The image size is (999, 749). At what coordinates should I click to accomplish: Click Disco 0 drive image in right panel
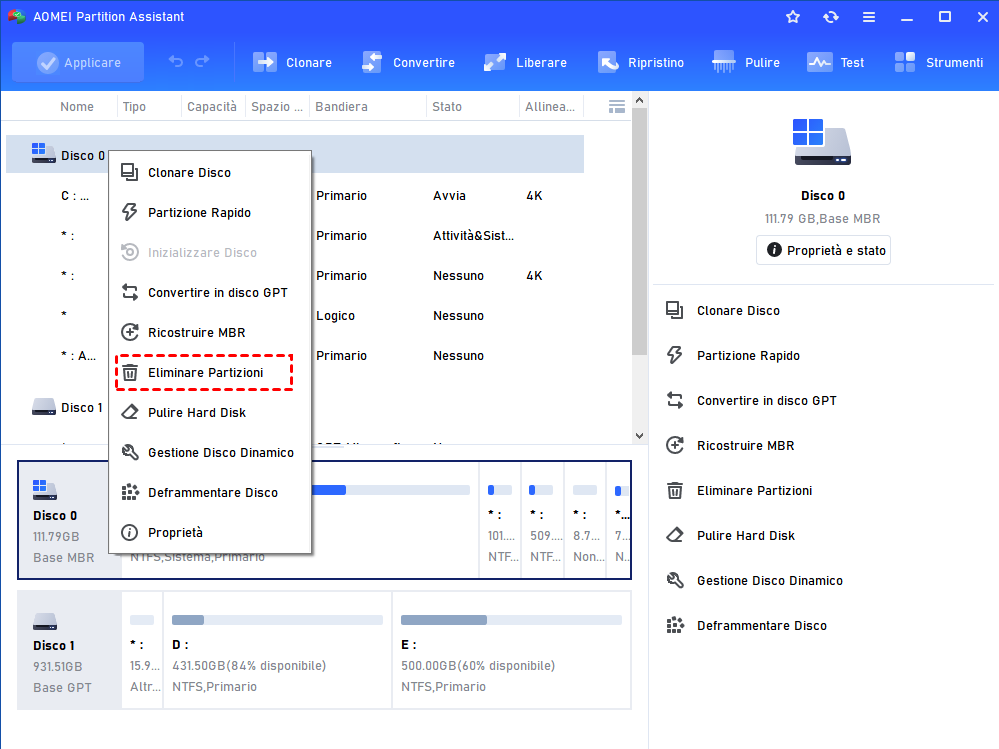pos(822,142)
